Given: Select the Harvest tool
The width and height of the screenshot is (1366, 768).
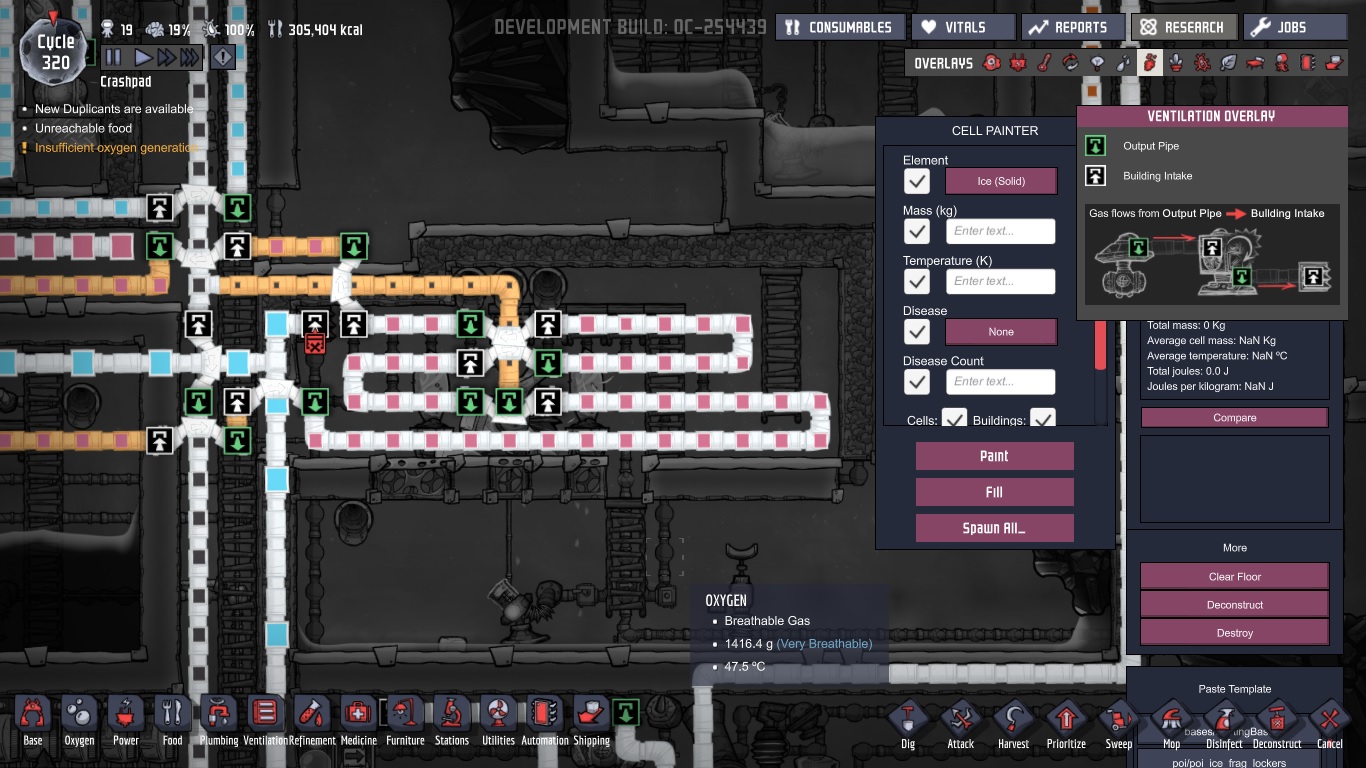Looking at the screenshot, I should 1013,724.
